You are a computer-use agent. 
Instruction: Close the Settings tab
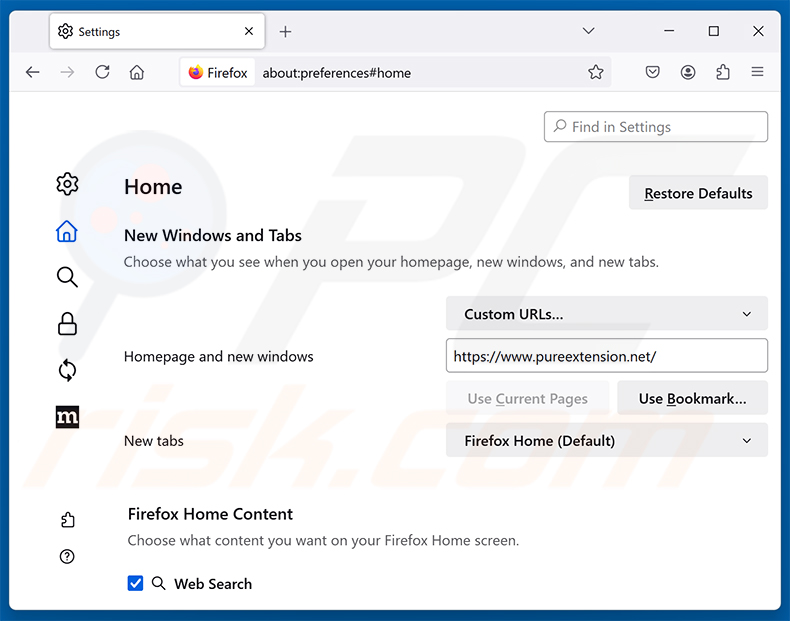[249, 31]
